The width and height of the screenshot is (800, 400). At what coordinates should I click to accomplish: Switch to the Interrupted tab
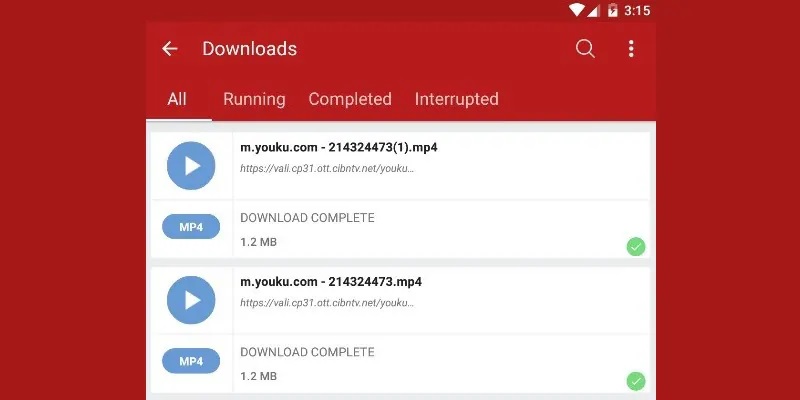pos(457,99)
